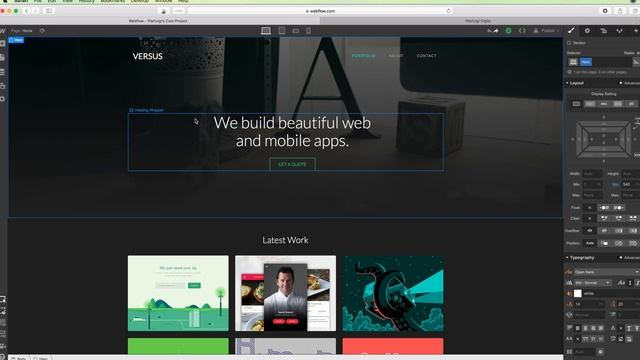Set Clear to none (X)
This screenshot has height=360, width=640.
(589, 218)
